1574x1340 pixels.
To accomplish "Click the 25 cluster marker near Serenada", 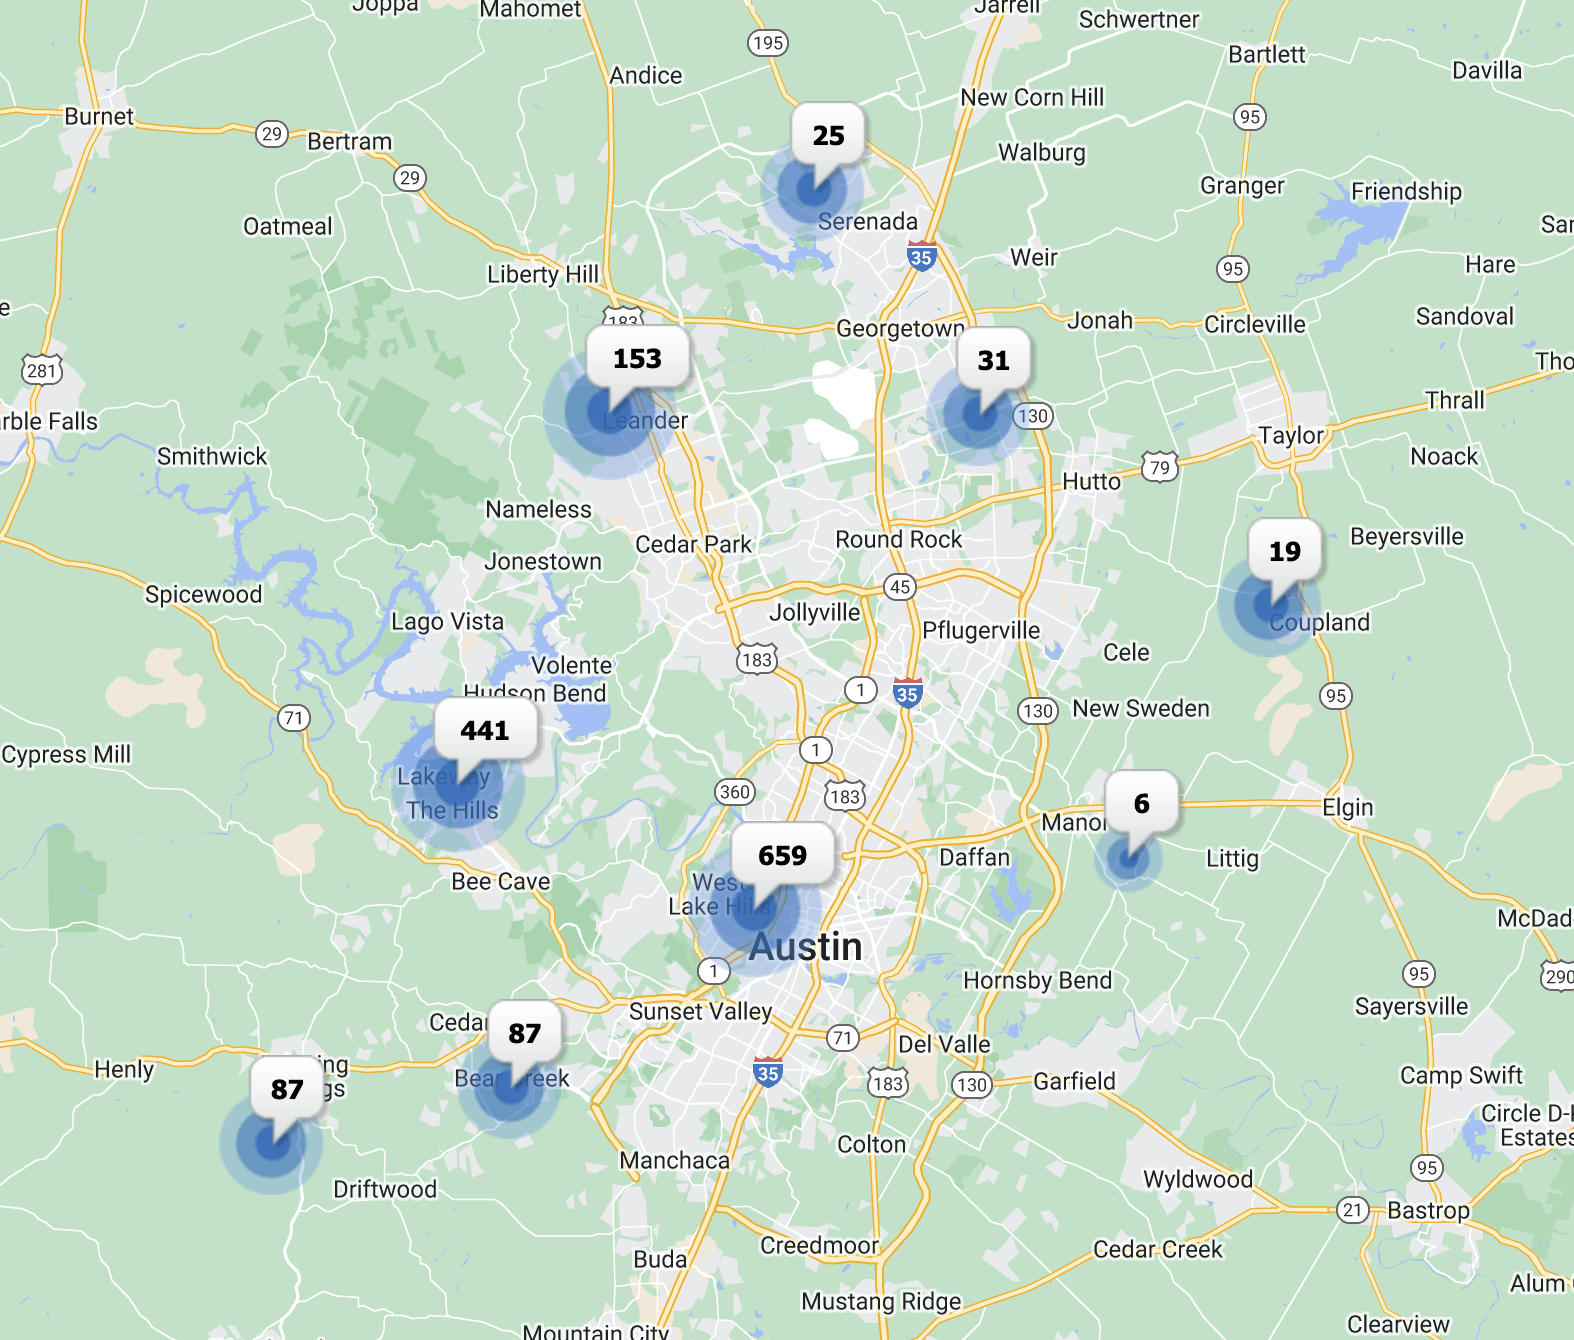I will click(828, 136).
